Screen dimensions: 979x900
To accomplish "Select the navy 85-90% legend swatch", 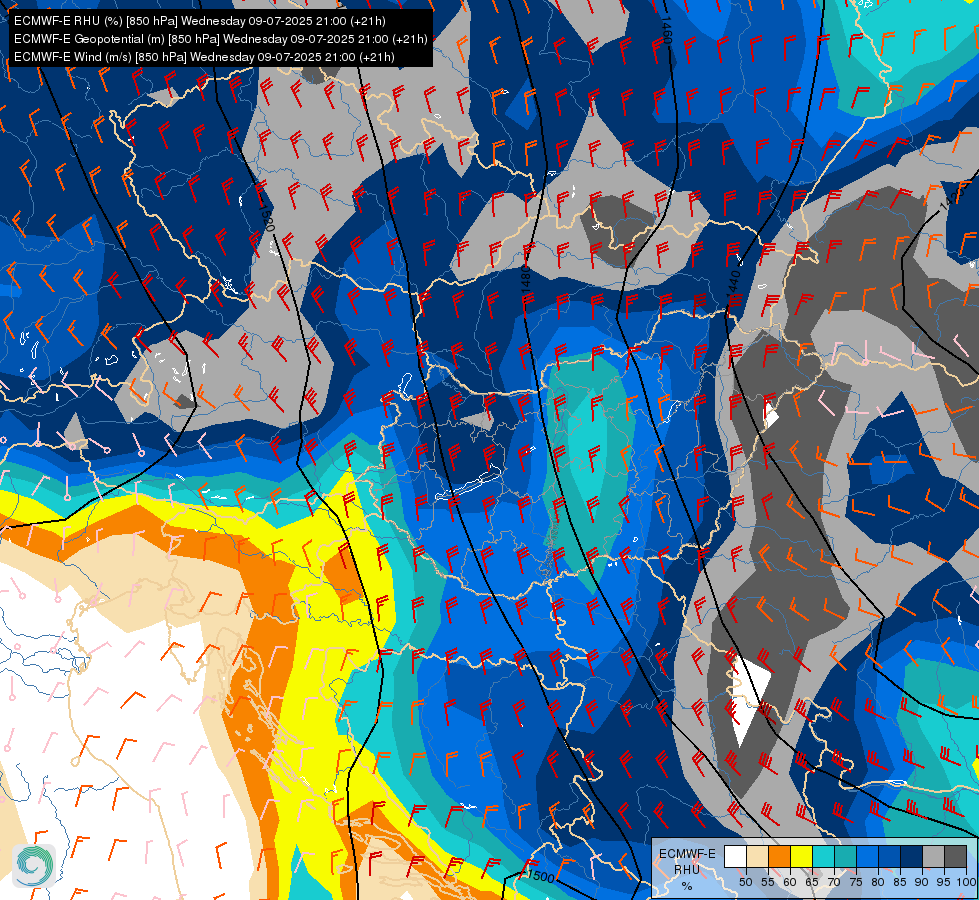I will (912, 856).
